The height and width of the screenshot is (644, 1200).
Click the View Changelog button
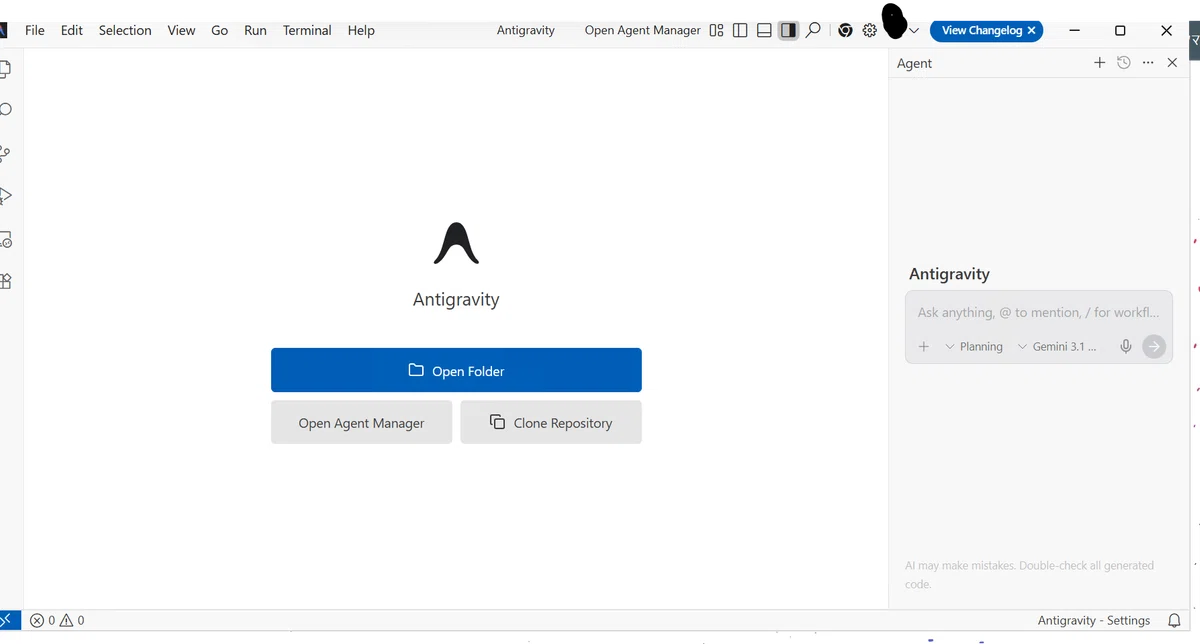point(982,30)
